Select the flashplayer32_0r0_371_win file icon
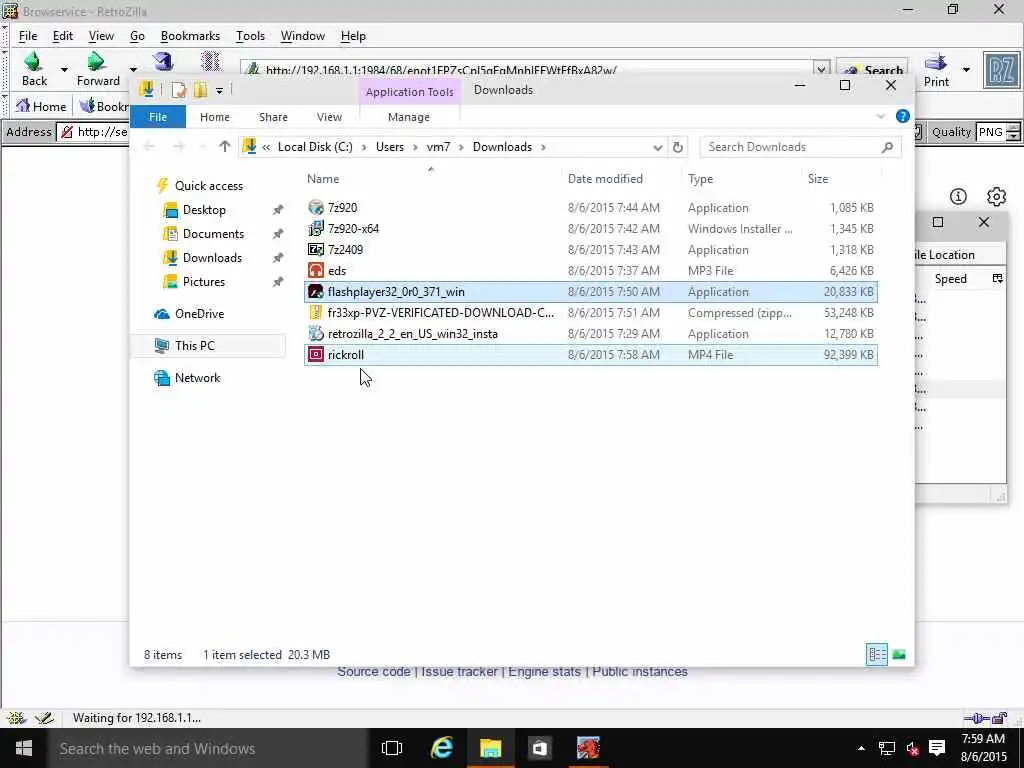Screen dimensions: 1024x768 pyautogui.click(x=316, y=291)
